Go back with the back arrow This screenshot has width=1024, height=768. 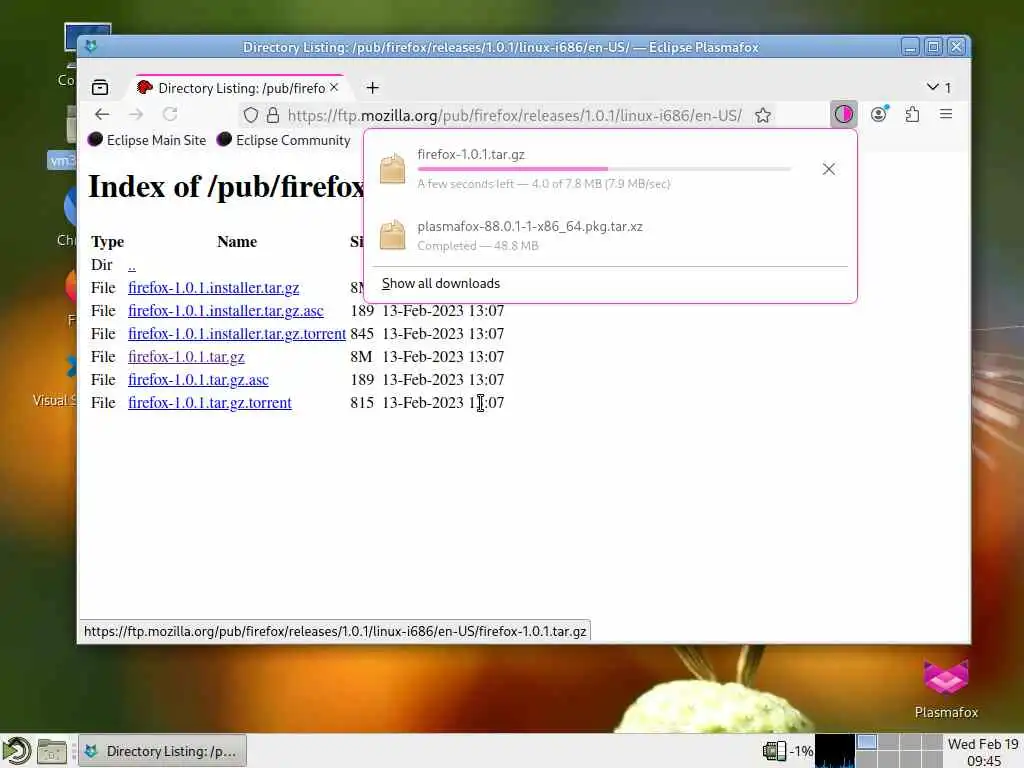tap(102, 115)
